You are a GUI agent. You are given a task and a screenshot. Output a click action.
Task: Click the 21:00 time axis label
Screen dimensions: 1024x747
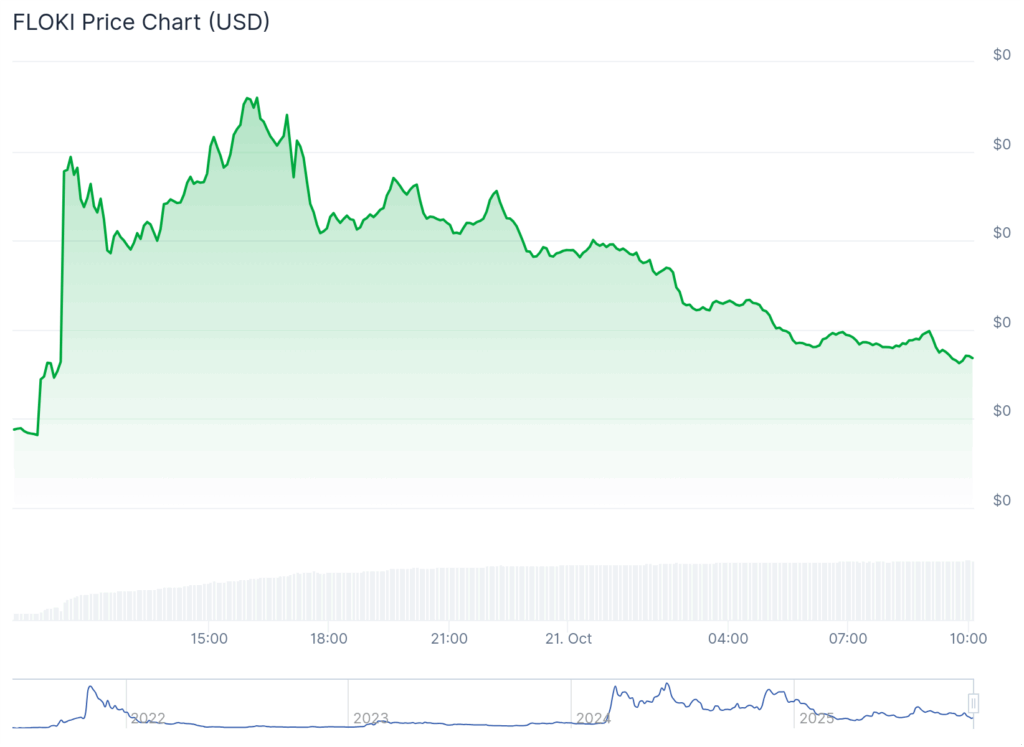click(449, 638)
